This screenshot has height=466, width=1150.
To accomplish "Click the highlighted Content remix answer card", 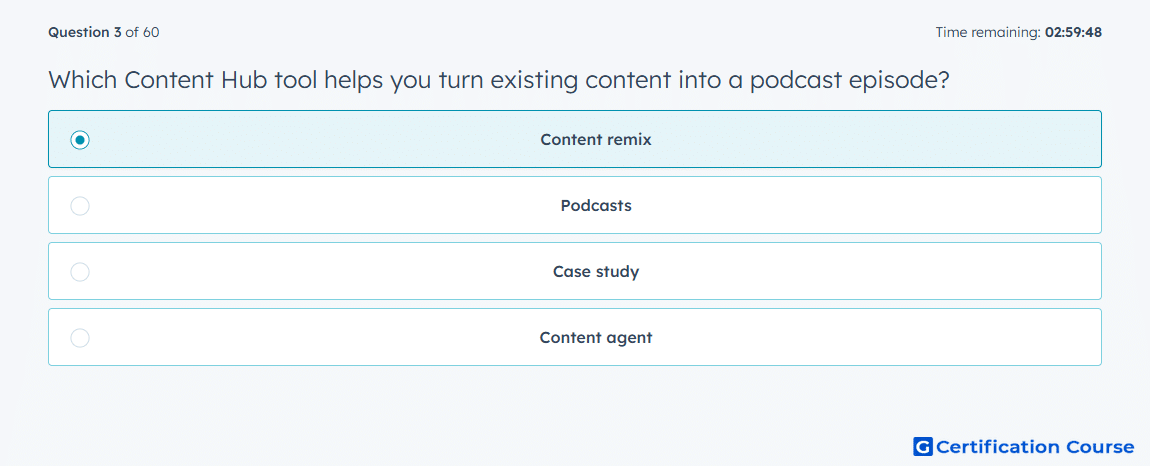I will [x=575, y=139].
